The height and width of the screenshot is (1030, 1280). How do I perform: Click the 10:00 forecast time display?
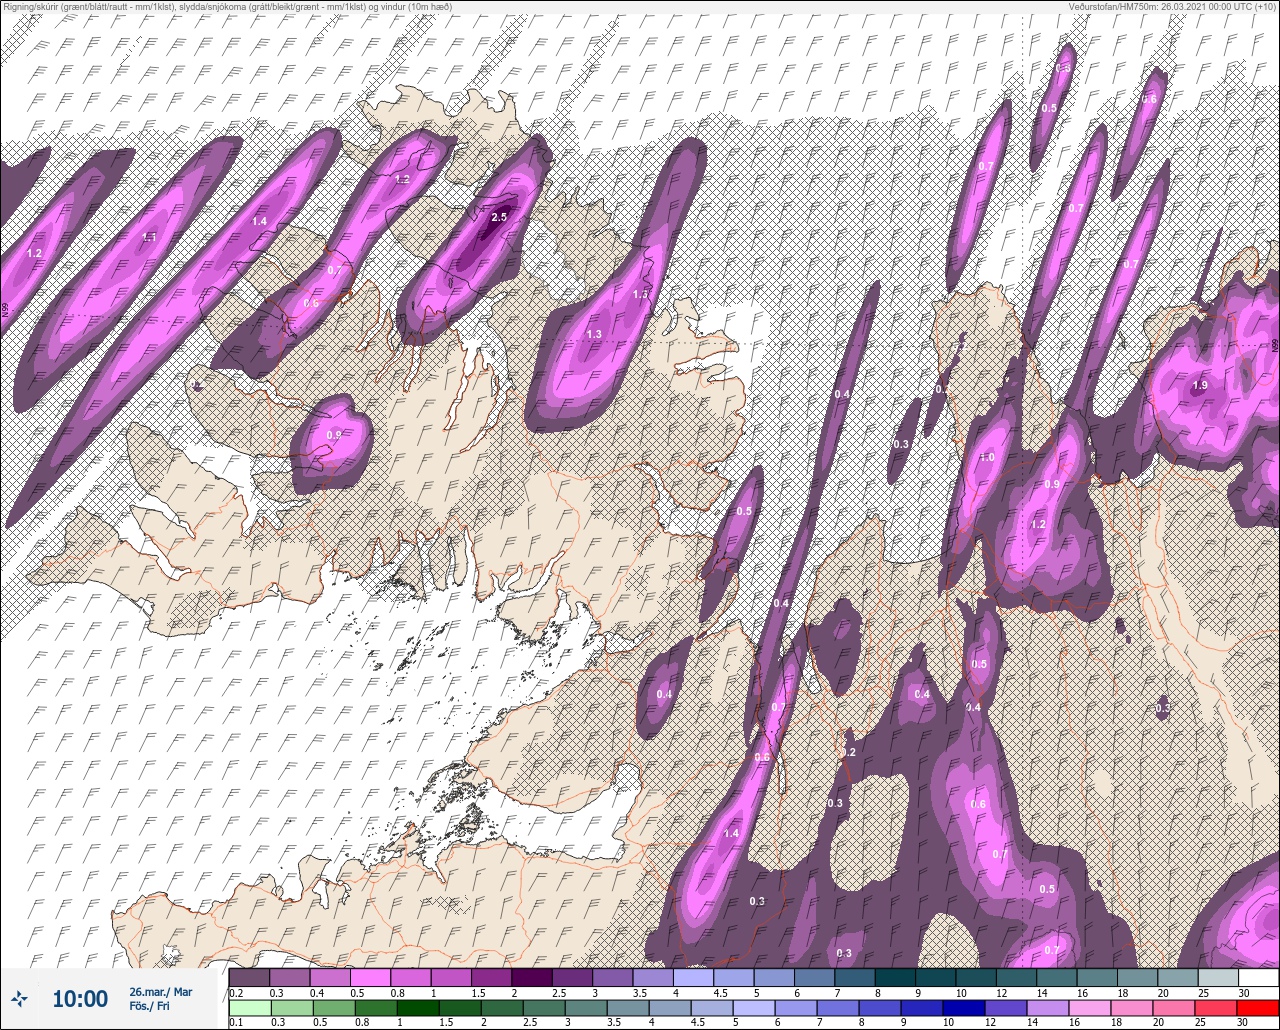(80, 998)
